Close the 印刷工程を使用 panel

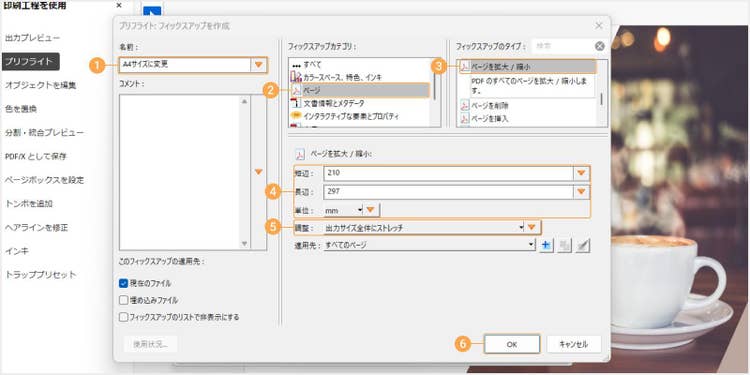coord(119,6)
